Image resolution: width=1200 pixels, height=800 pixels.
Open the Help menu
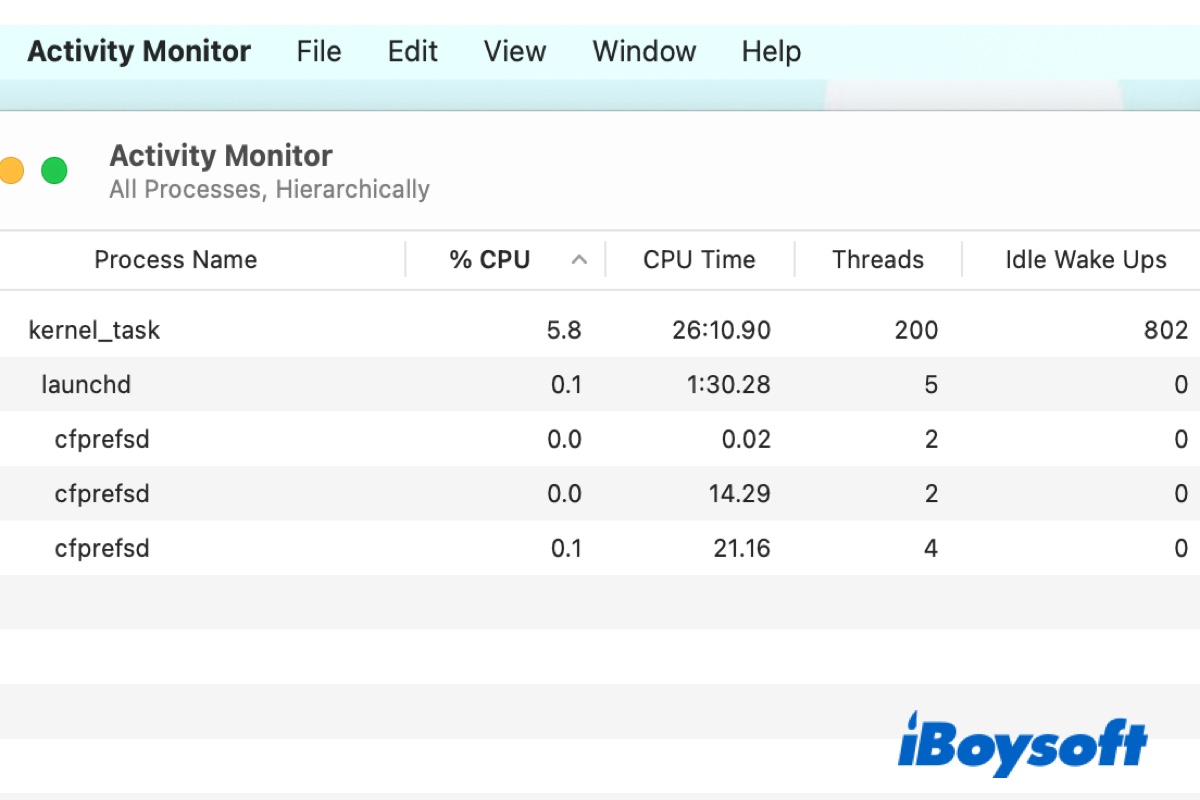pyautogui.click(x=771, y=51)
